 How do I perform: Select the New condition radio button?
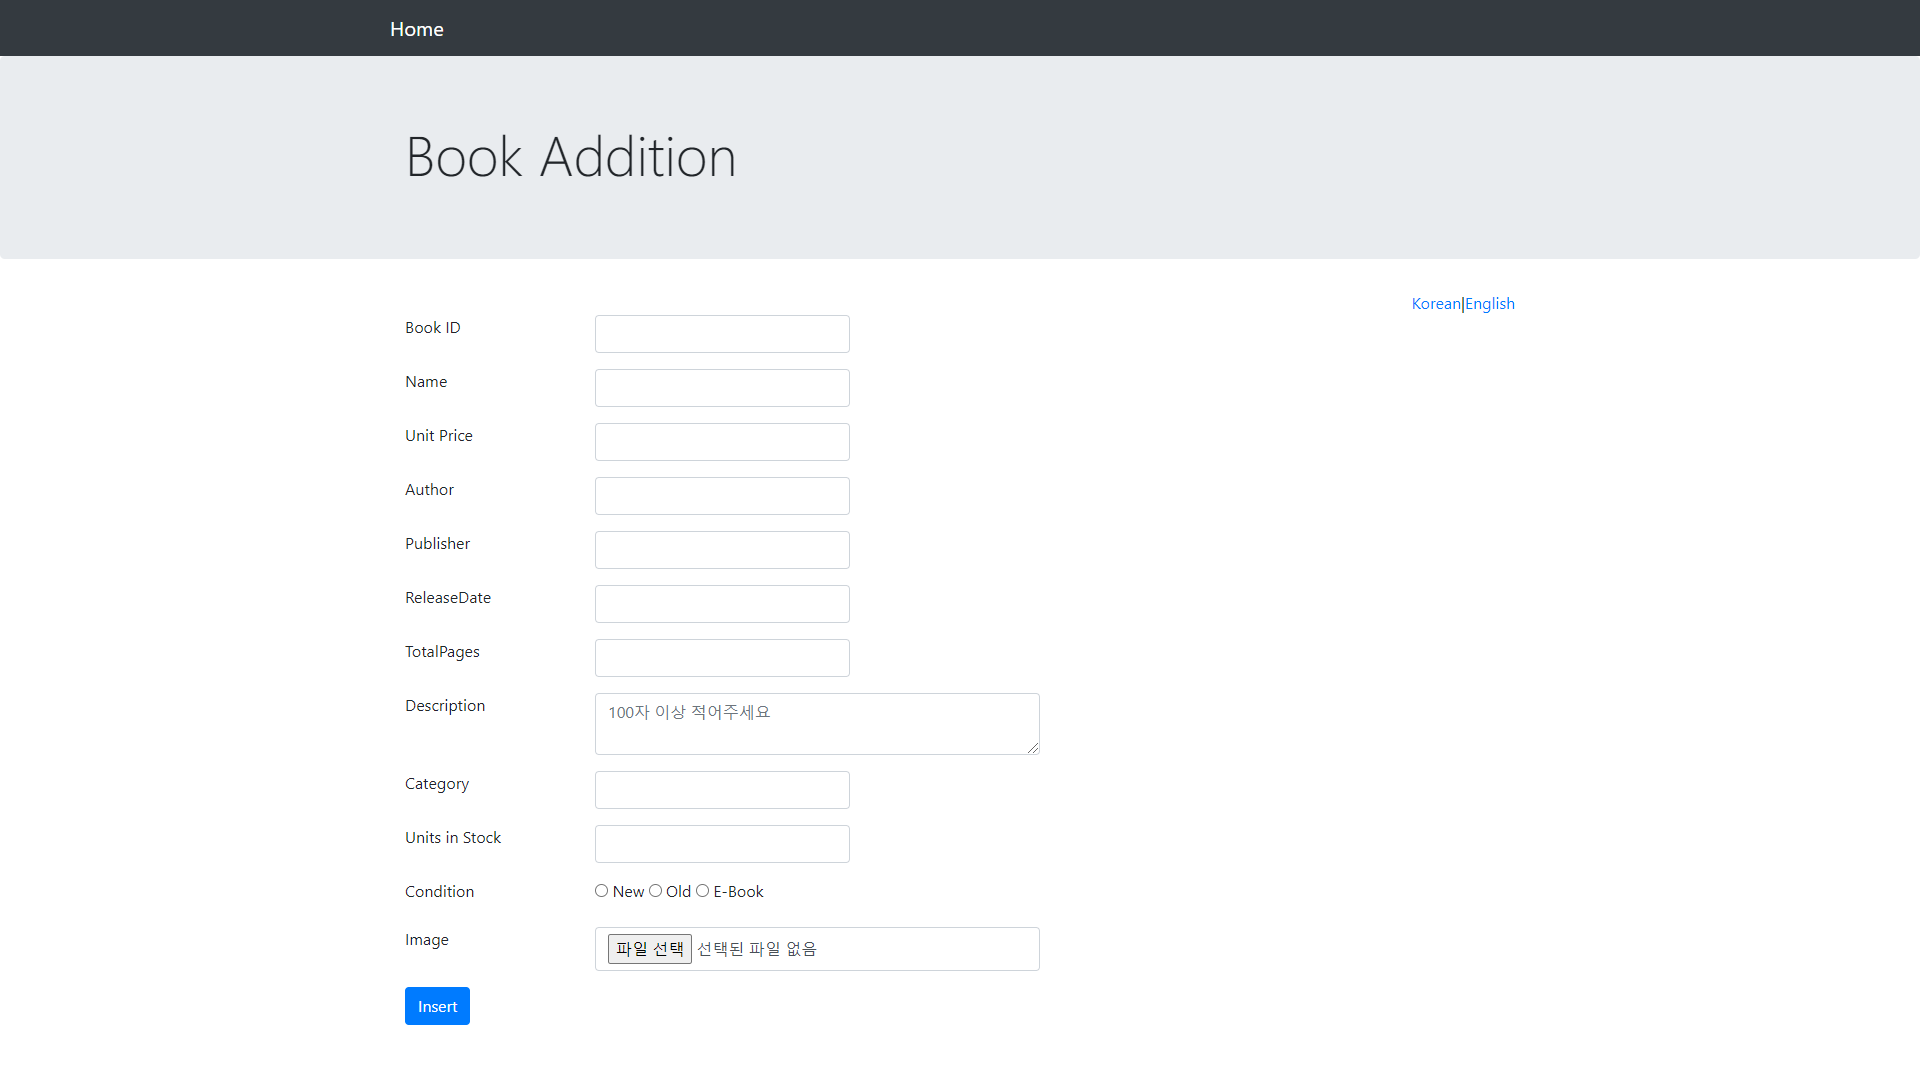(601, 891)
